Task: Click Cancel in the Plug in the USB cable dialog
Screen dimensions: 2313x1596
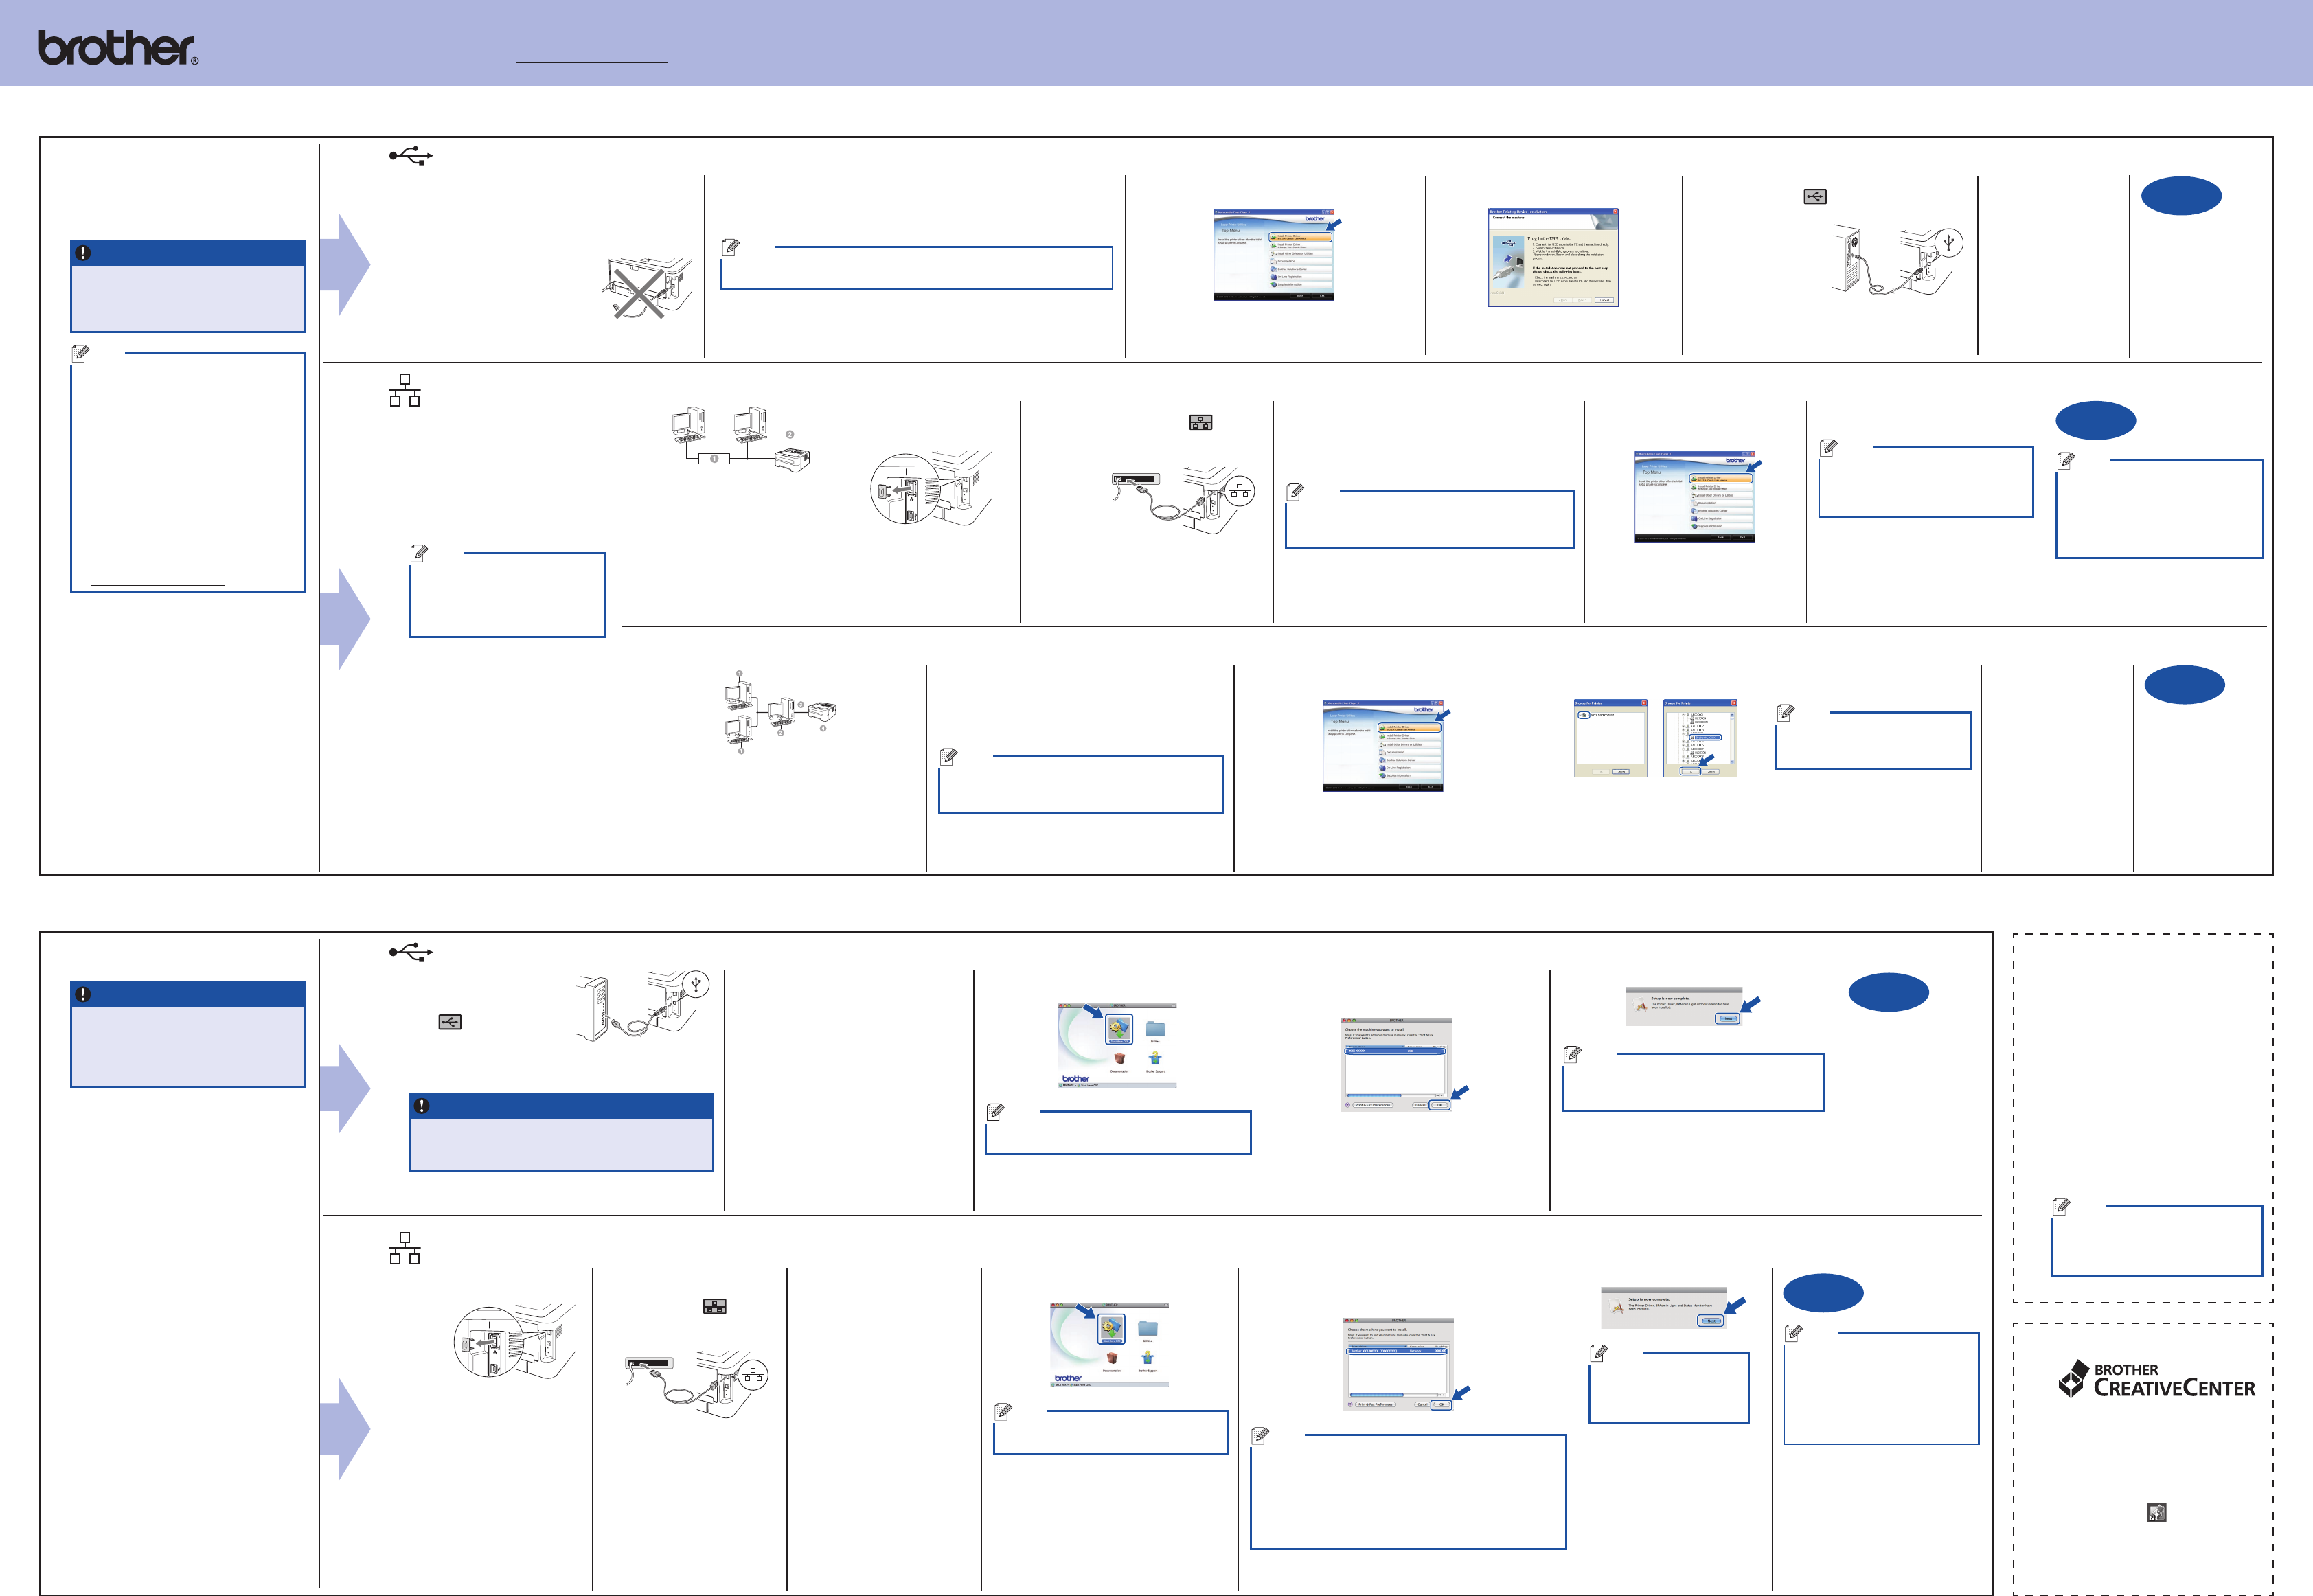Action: pos(1603,300)
